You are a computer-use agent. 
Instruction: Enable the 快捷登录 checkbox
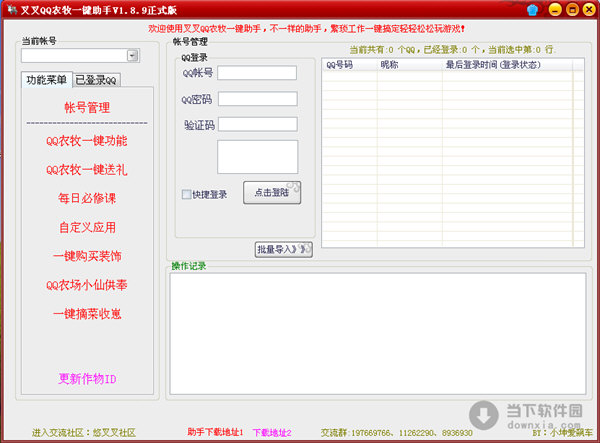click(x=186, y=194)
